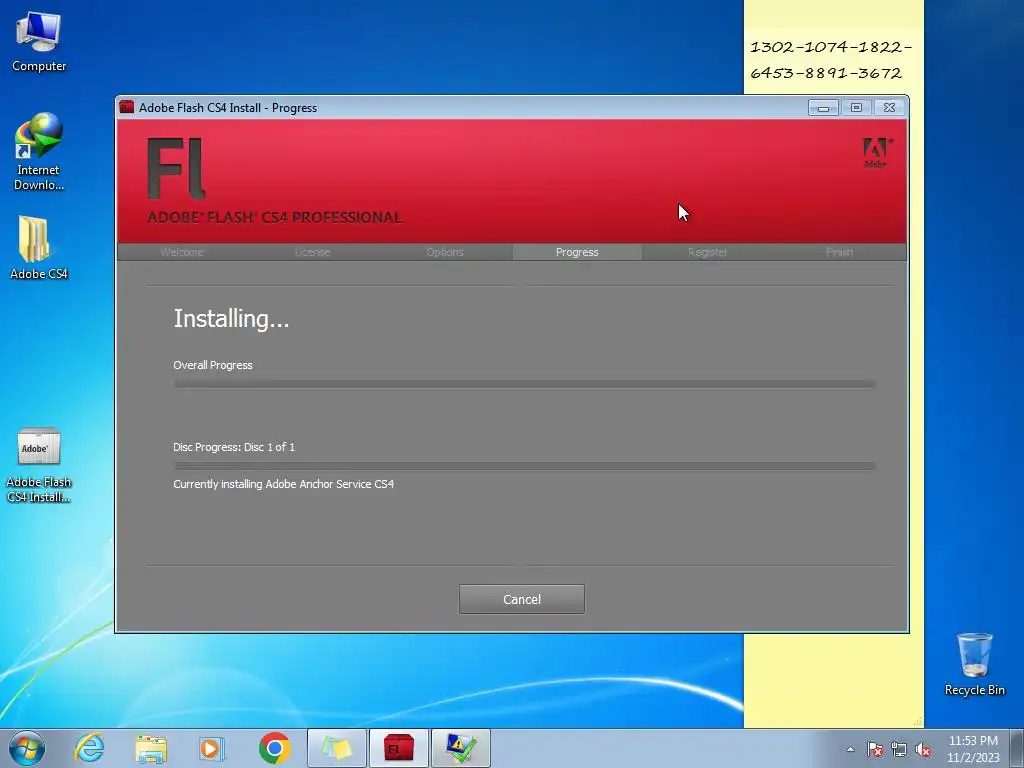Open Windows Explorer from the taskbar
Screen dimensions: 1024x768
tap(151, 748)
